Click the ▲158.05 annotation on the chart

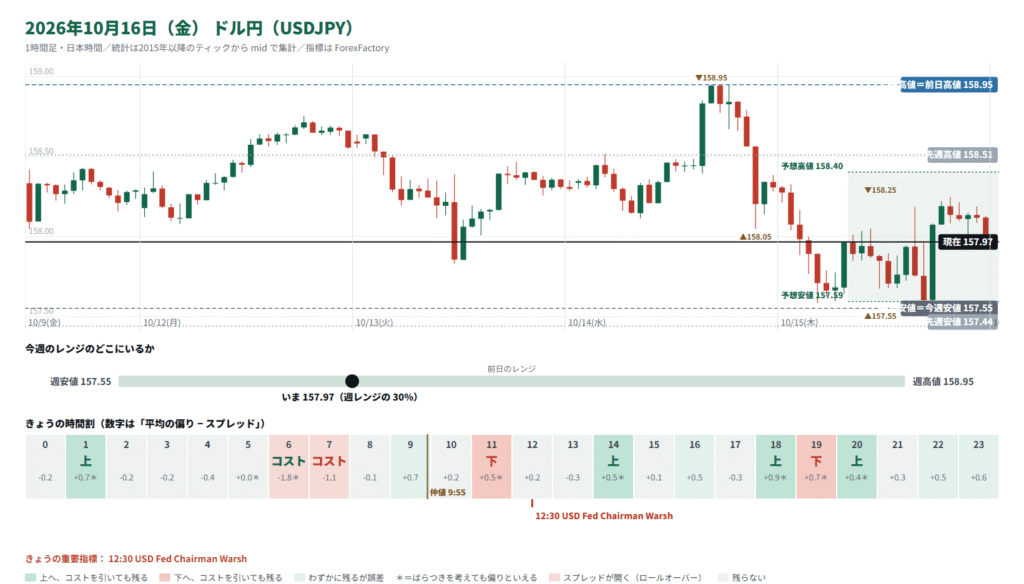[x=755, y=237]
